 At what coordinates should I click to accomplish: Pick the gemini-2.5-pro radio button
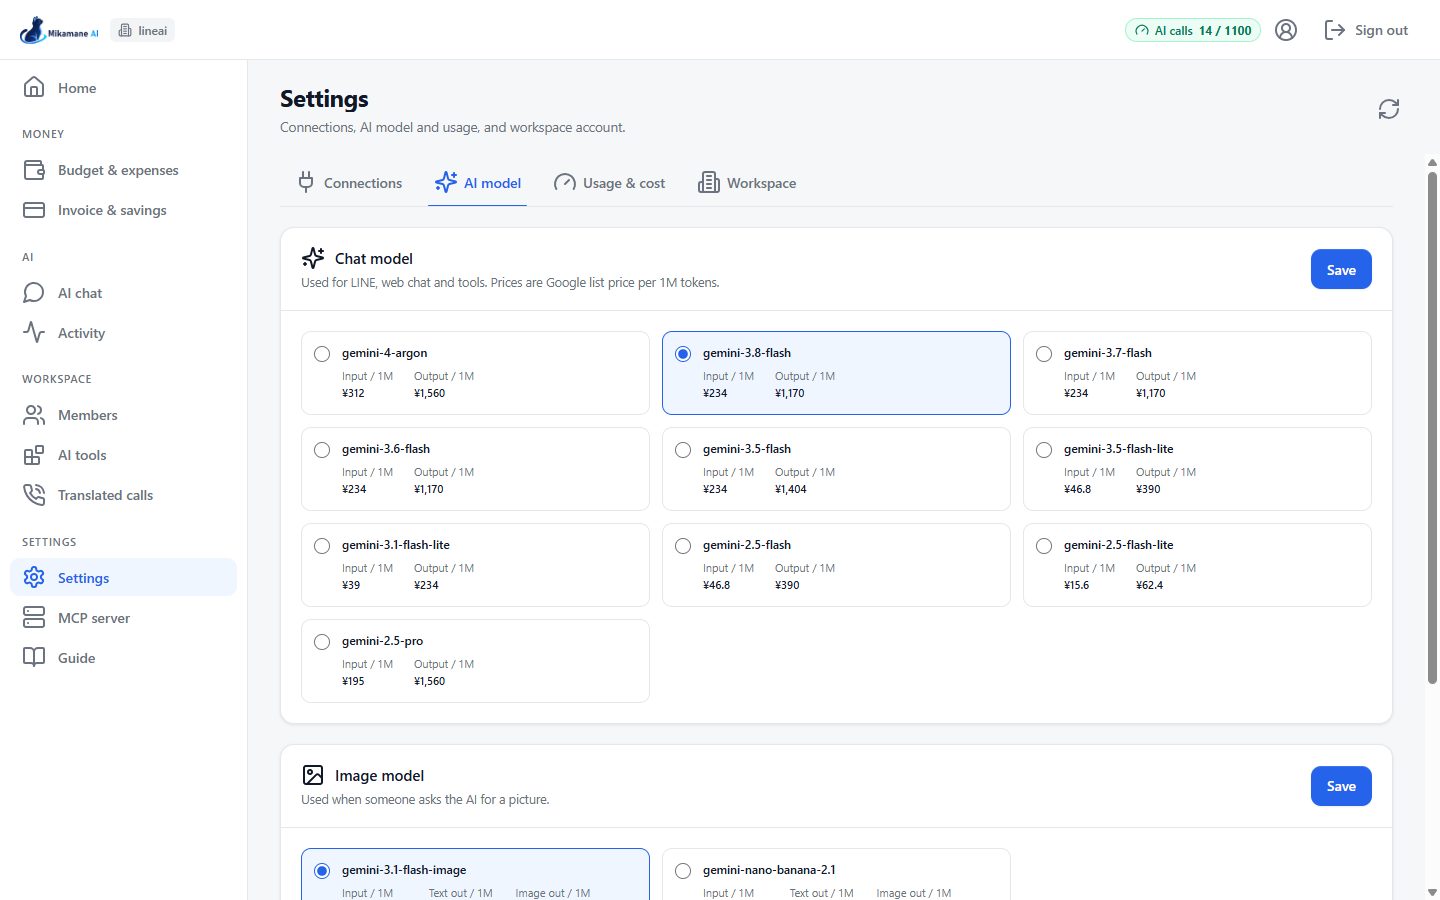[322, 642]
